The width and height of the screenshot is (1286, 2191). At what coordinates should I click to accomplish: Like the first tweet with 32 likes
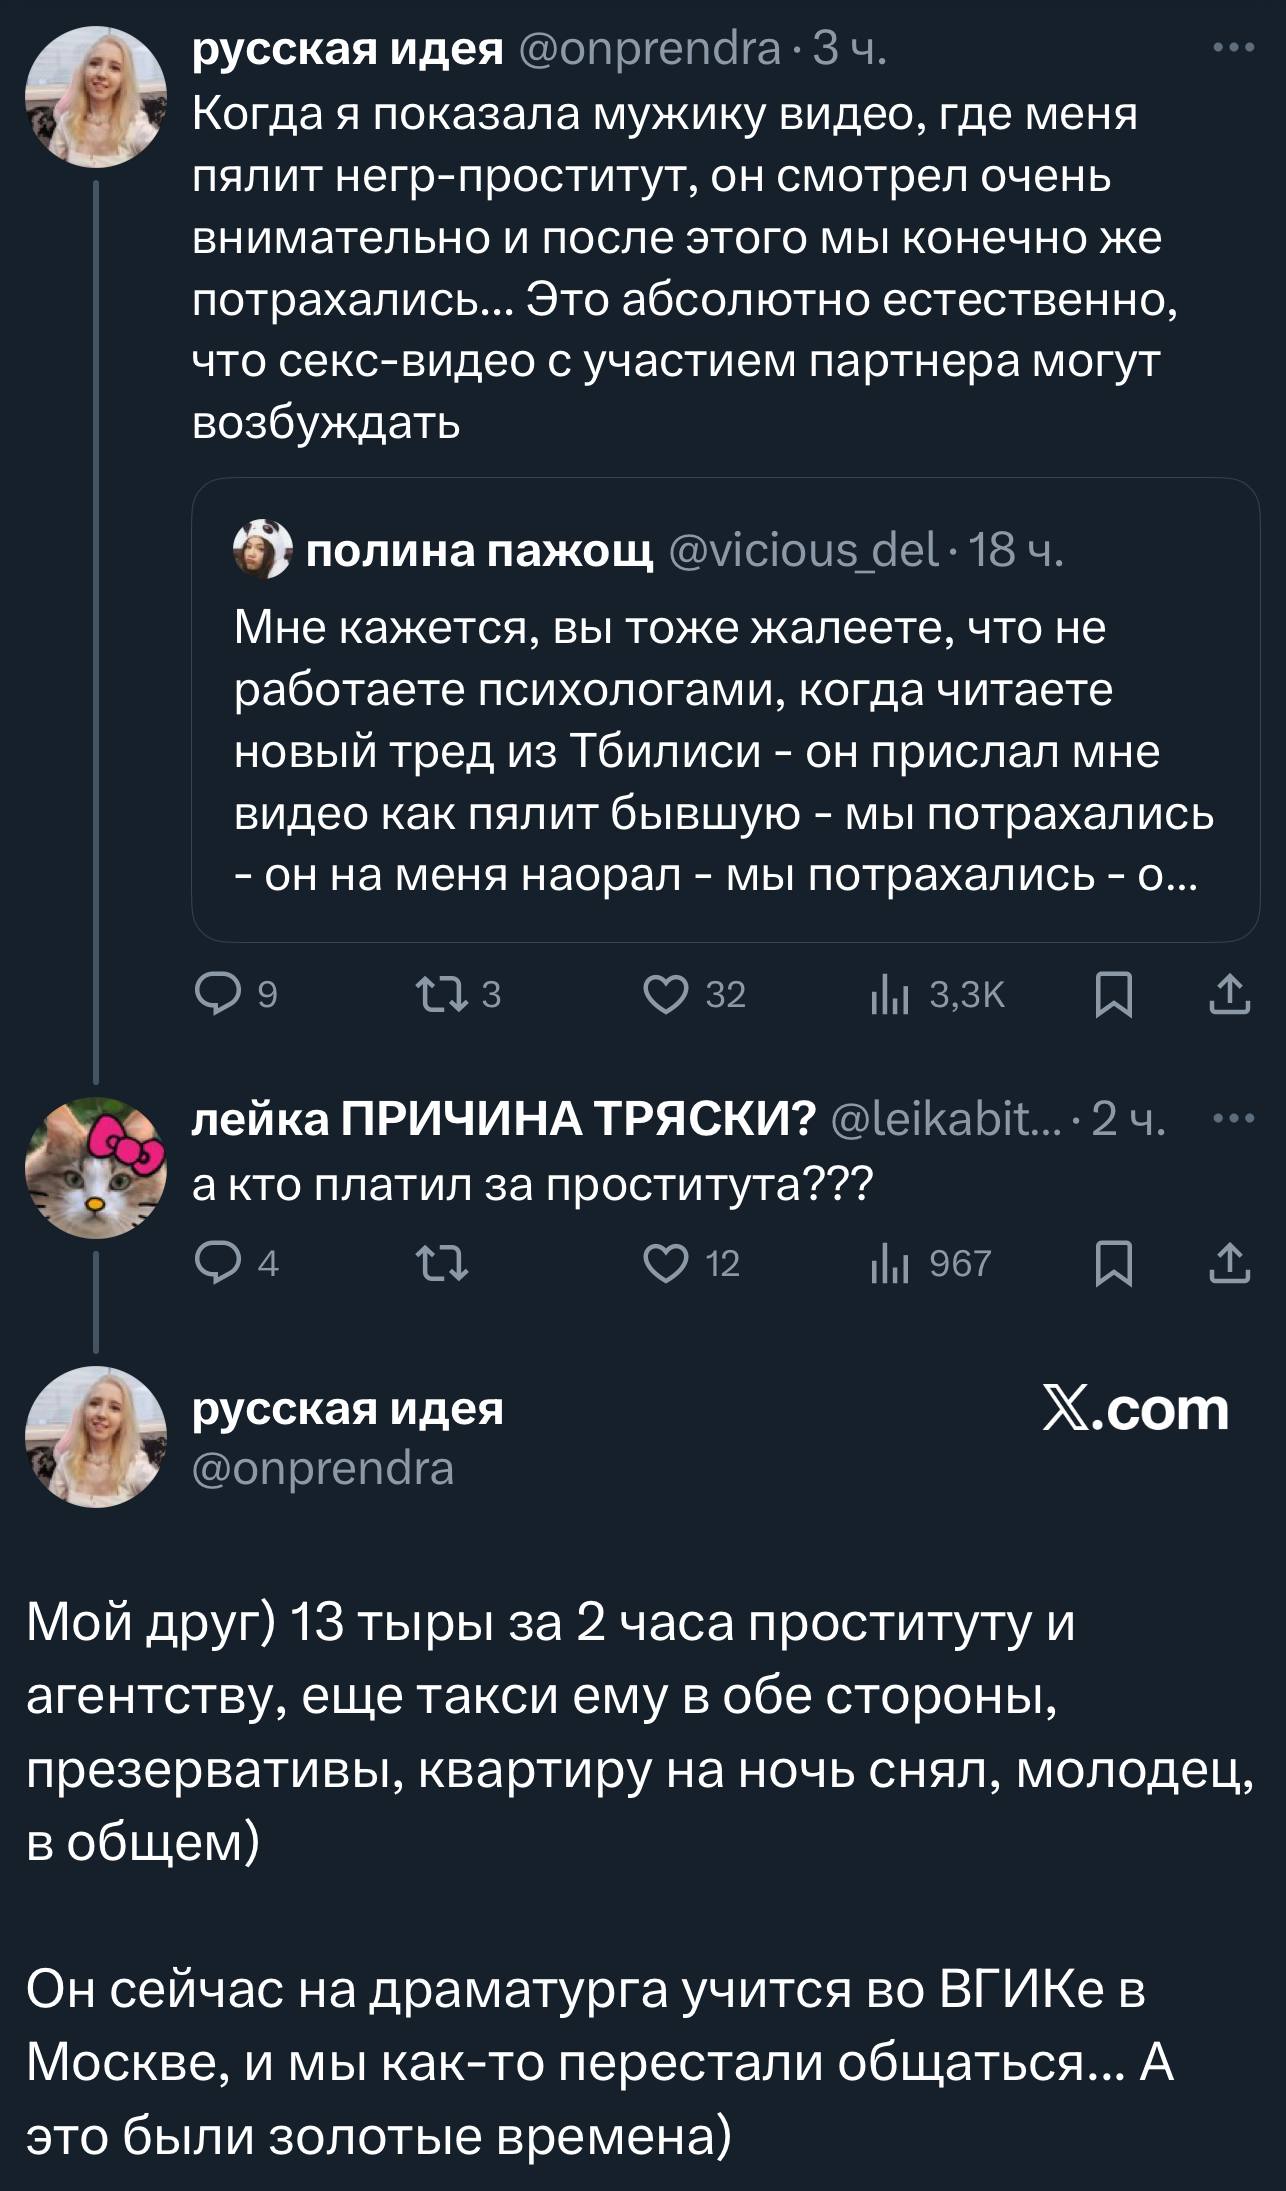point(665,995)
